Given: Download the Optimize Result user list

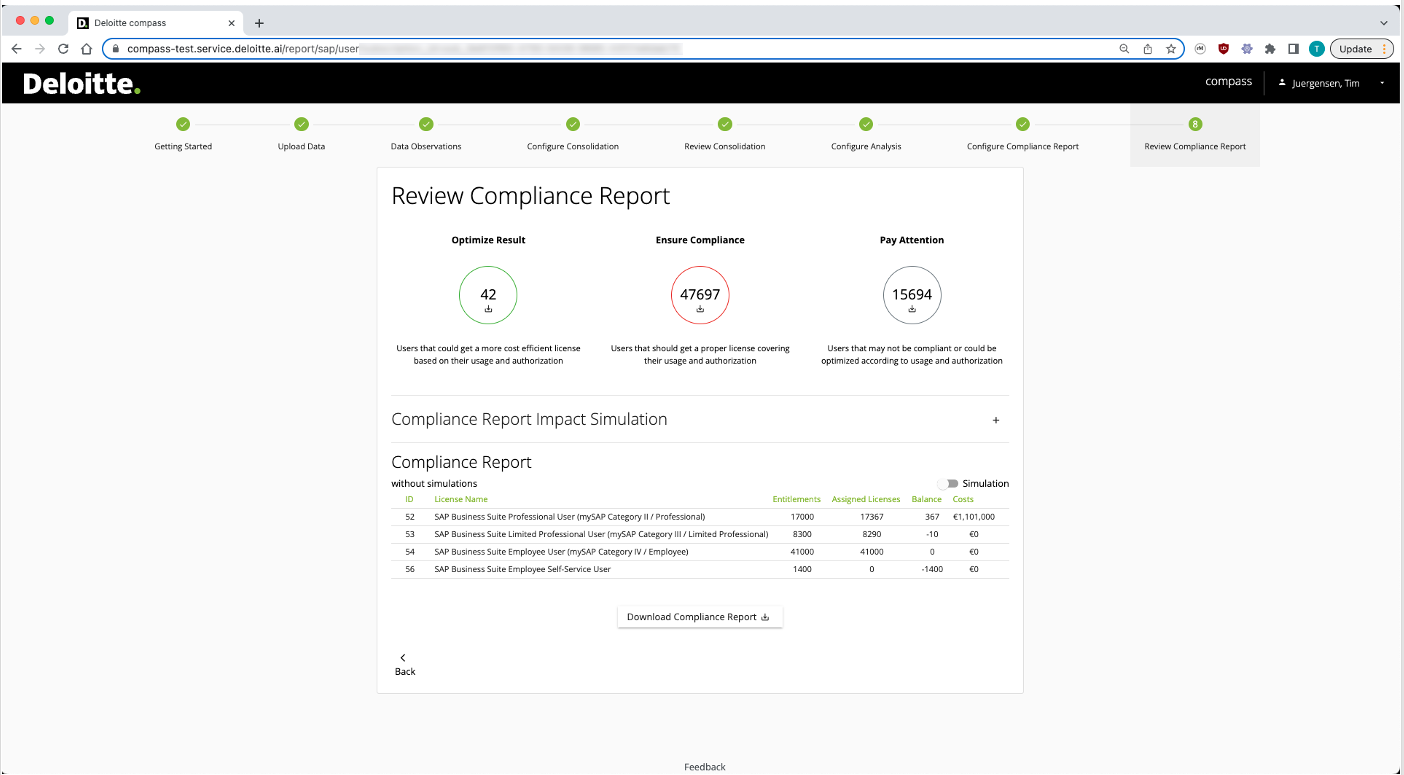Looking at the screenshot, I should tap(488, 308).
